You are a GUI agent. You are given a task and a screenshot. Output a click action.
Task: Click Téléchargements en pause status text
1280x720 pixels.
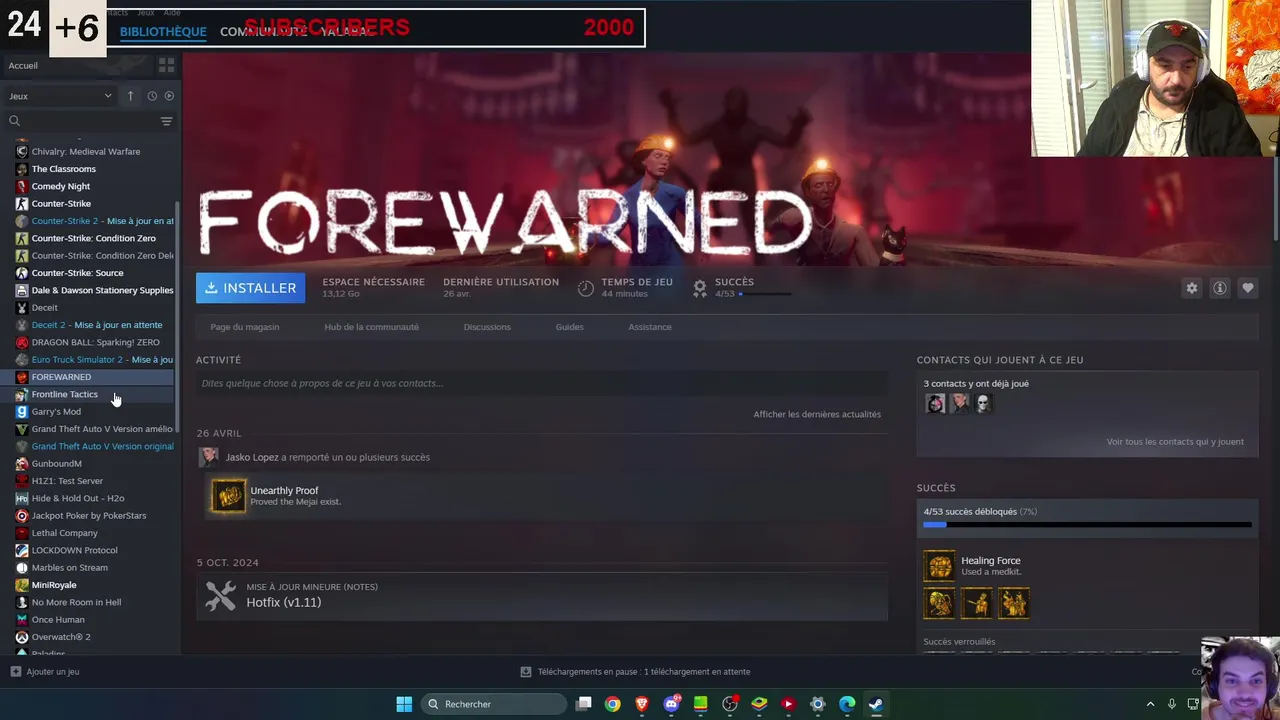tap(644, 672)
